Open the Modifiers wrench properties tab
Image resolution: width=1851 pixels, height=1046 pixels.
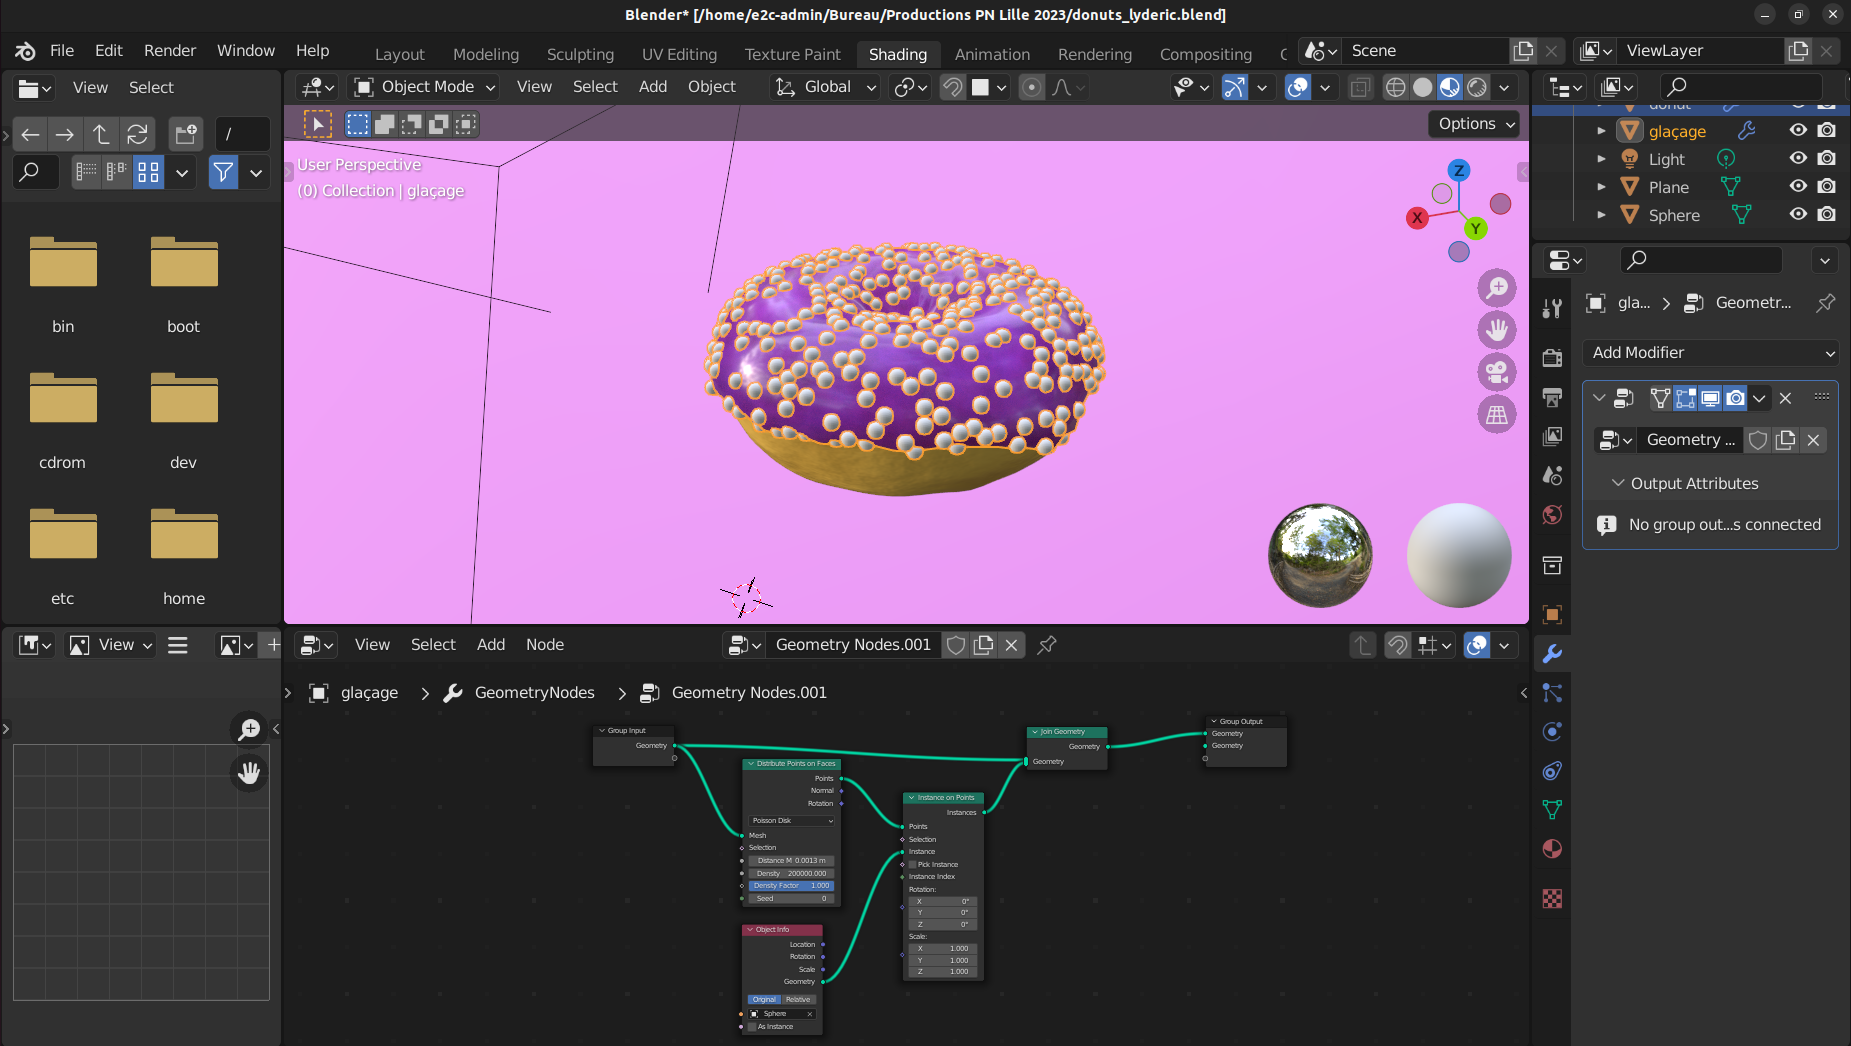[1552, 654]
